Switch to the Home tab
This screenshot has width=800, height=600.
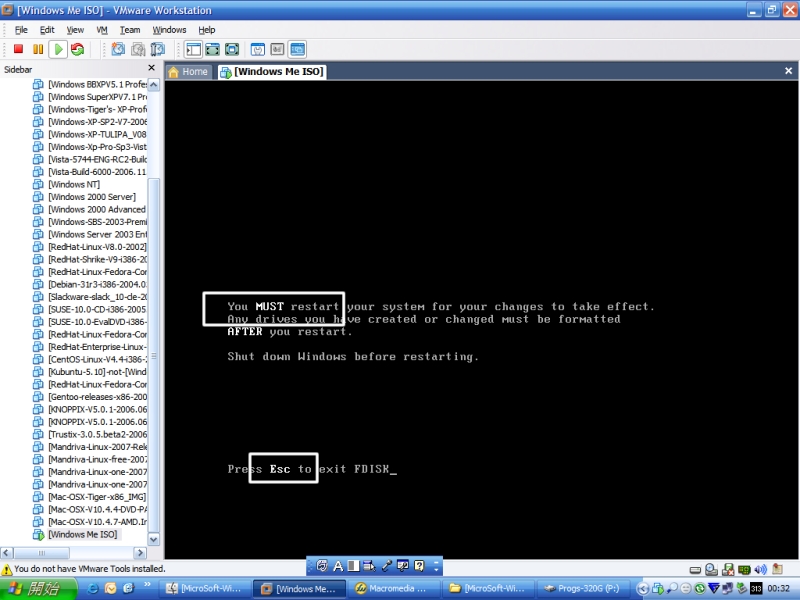pyautogui.click(x=188, y=71)
